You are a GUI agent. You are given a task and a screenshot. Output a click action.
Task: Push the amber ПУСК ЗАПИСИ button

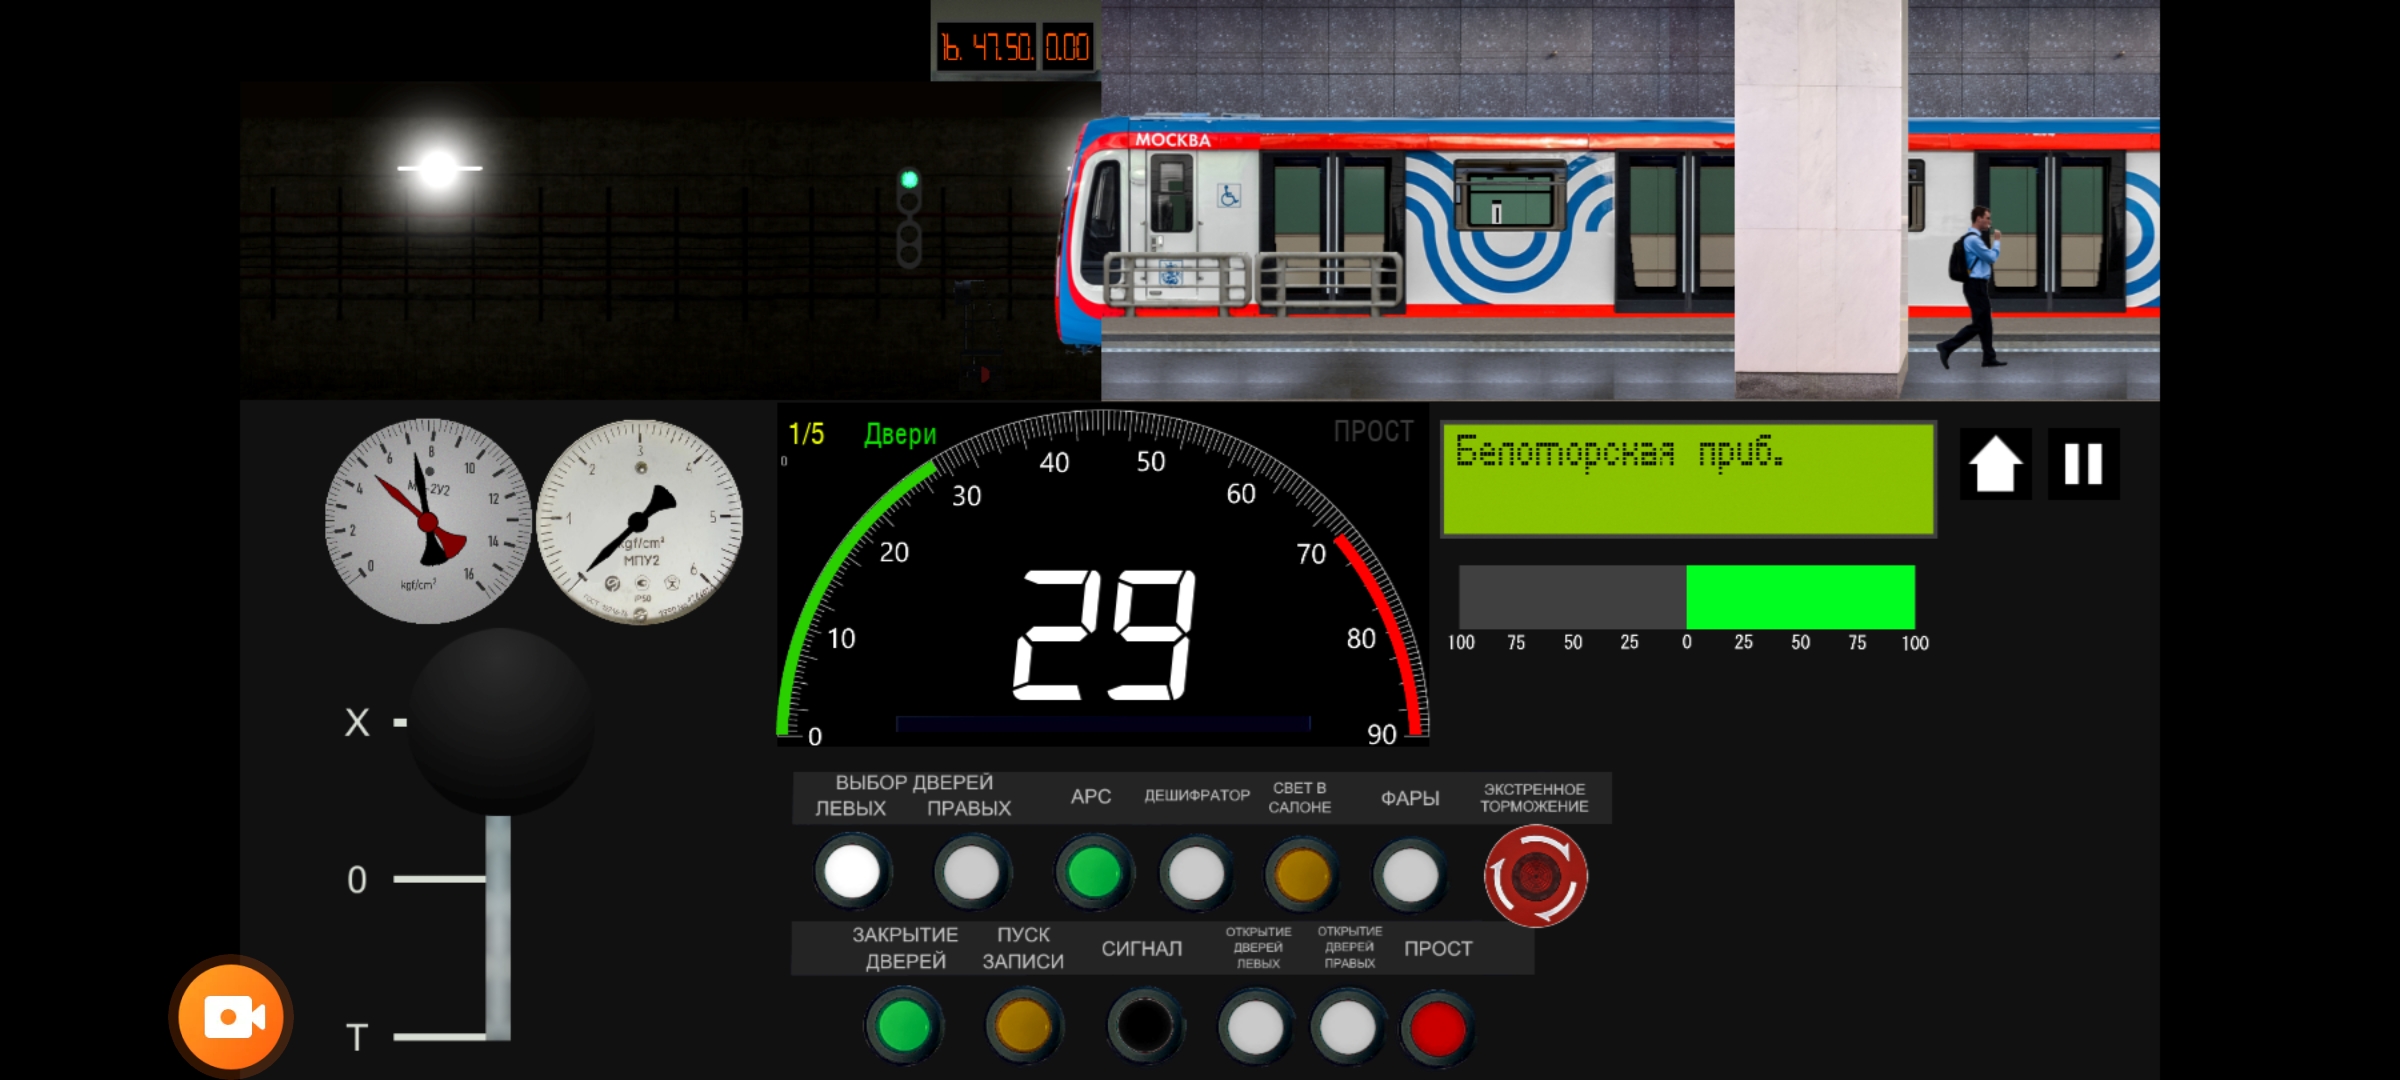click(x=1022, y=1027)
